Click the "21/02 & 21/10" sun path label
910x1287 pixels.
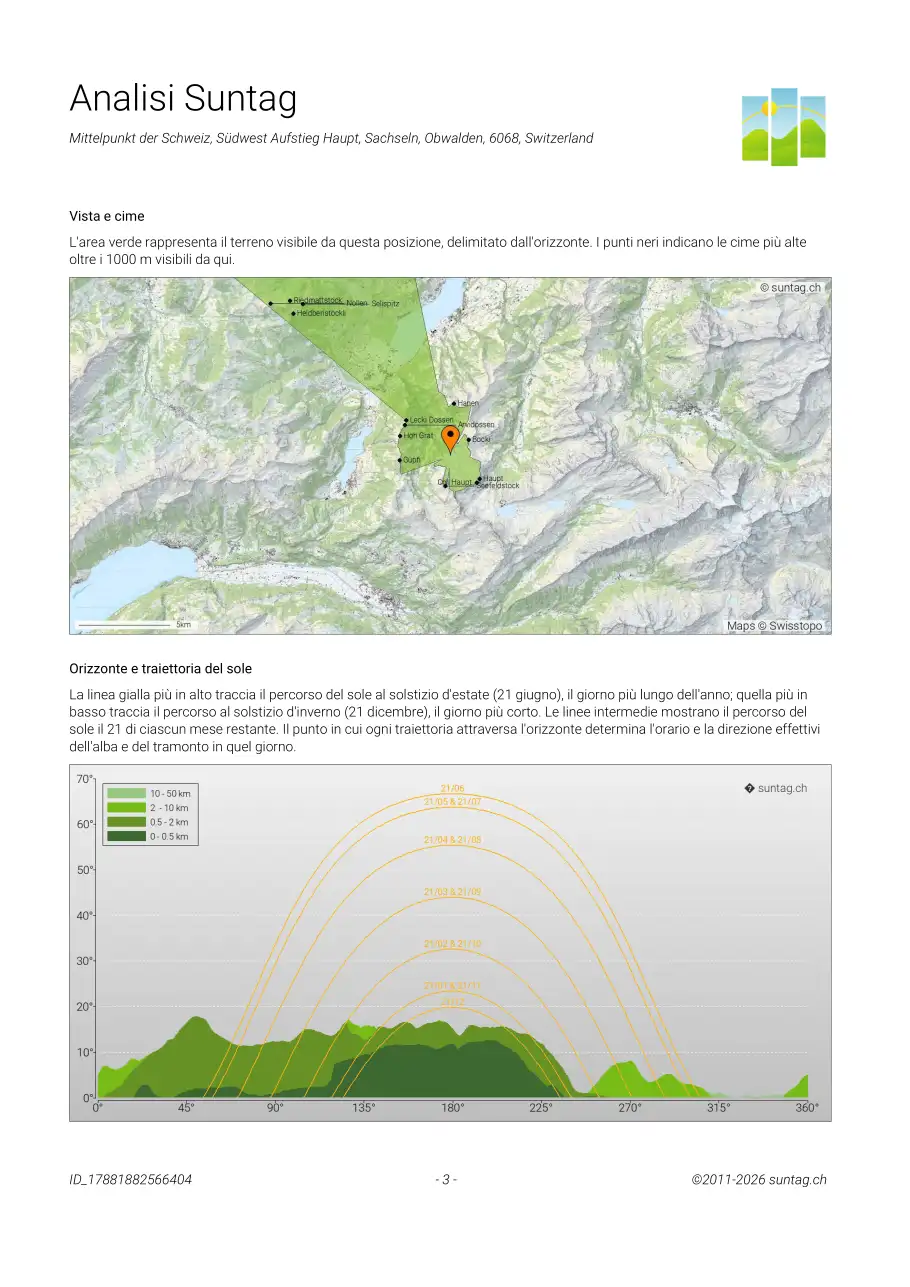click(x=452, y=944)
